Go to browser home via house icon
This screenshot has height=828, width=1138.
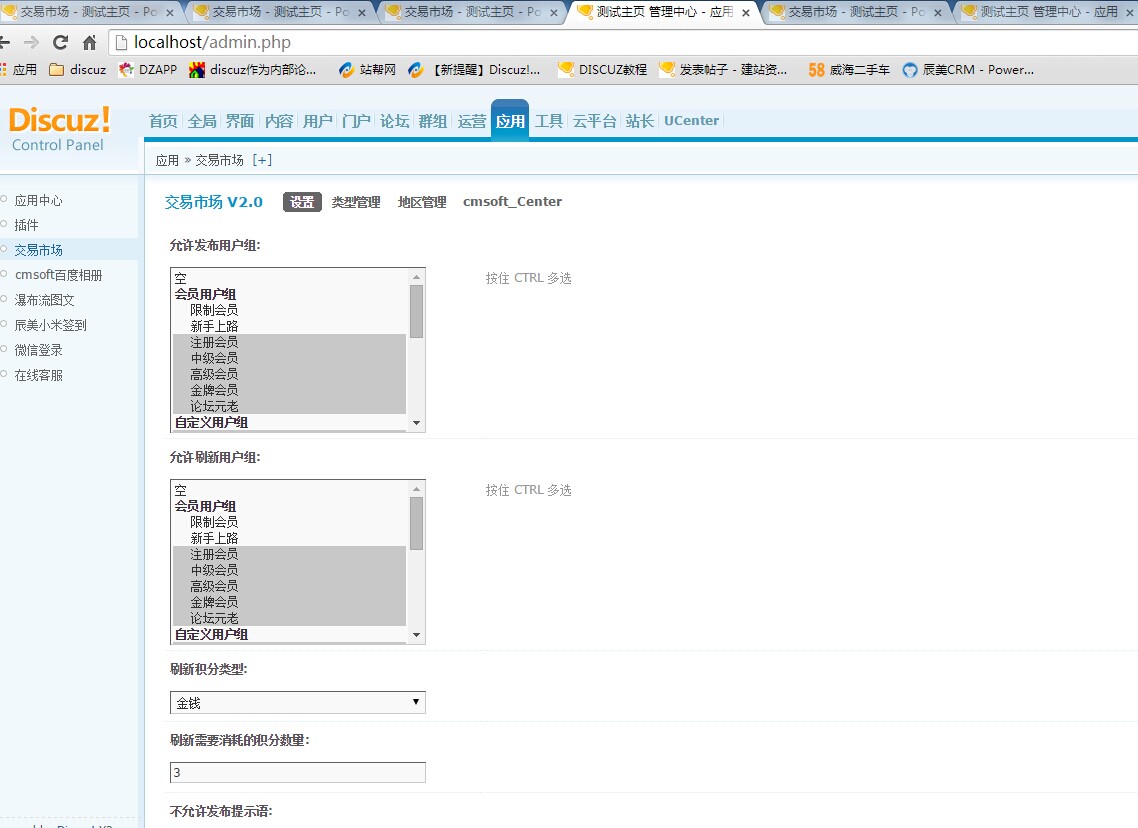pos(89,43)
